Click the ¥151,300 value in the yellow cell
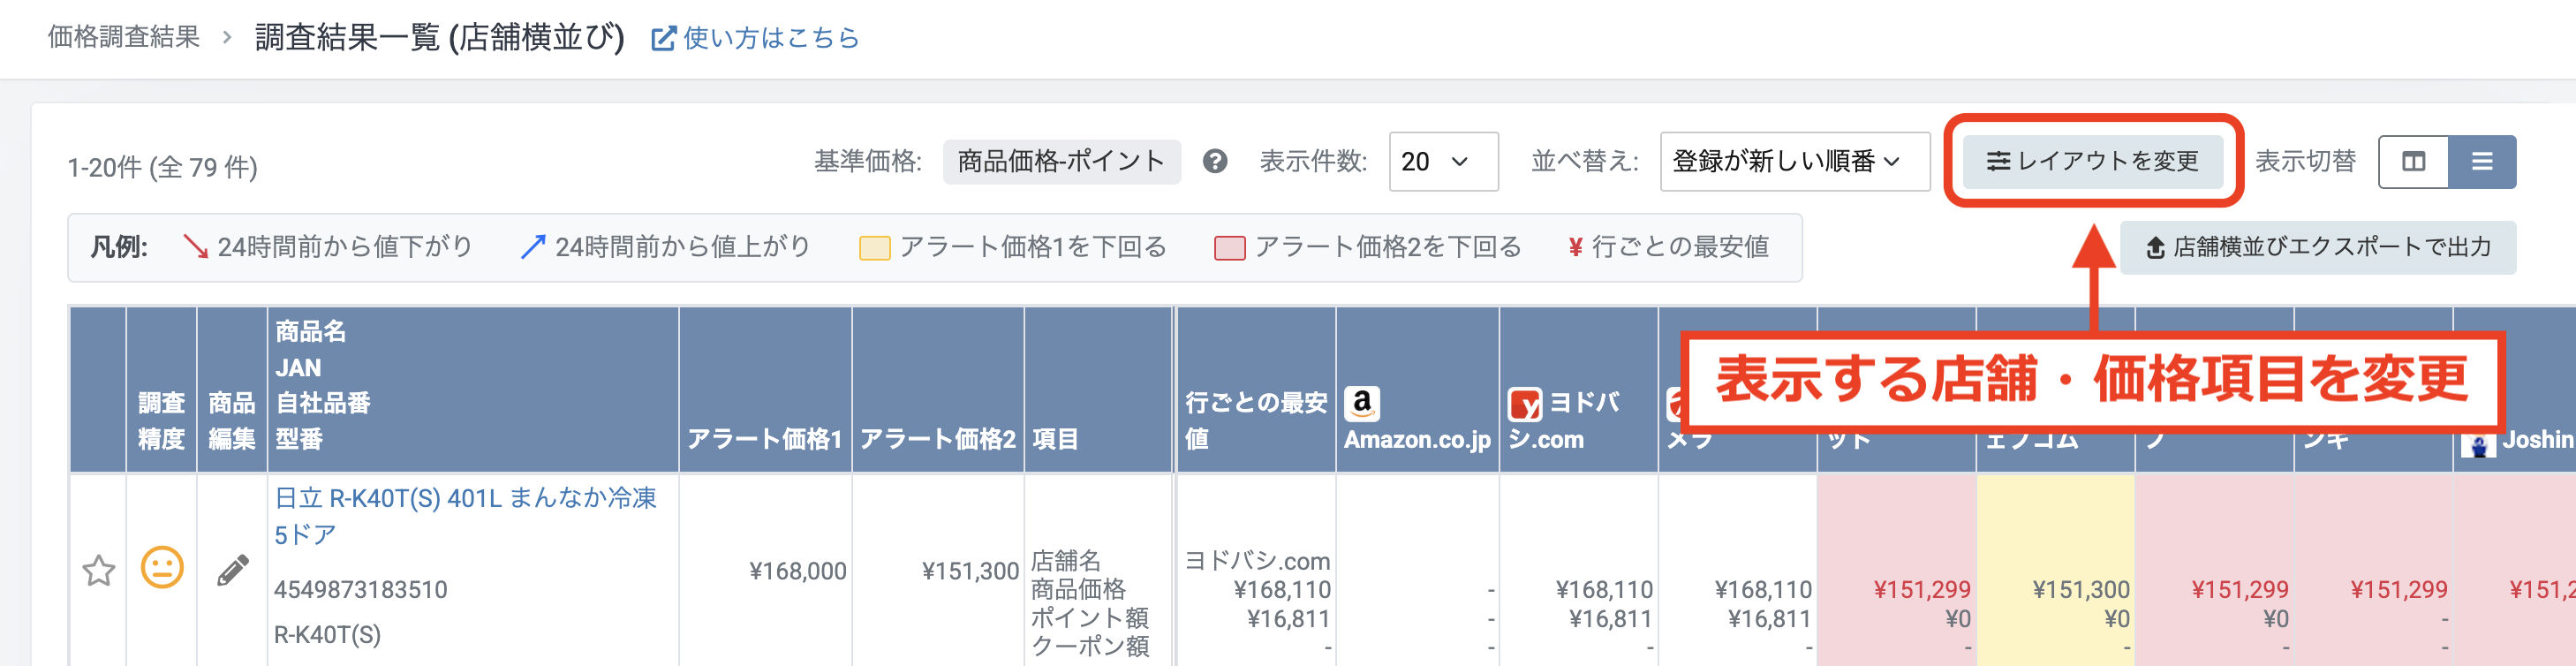This screenshot has height=666, width=2576. [x=2081, y=590]
